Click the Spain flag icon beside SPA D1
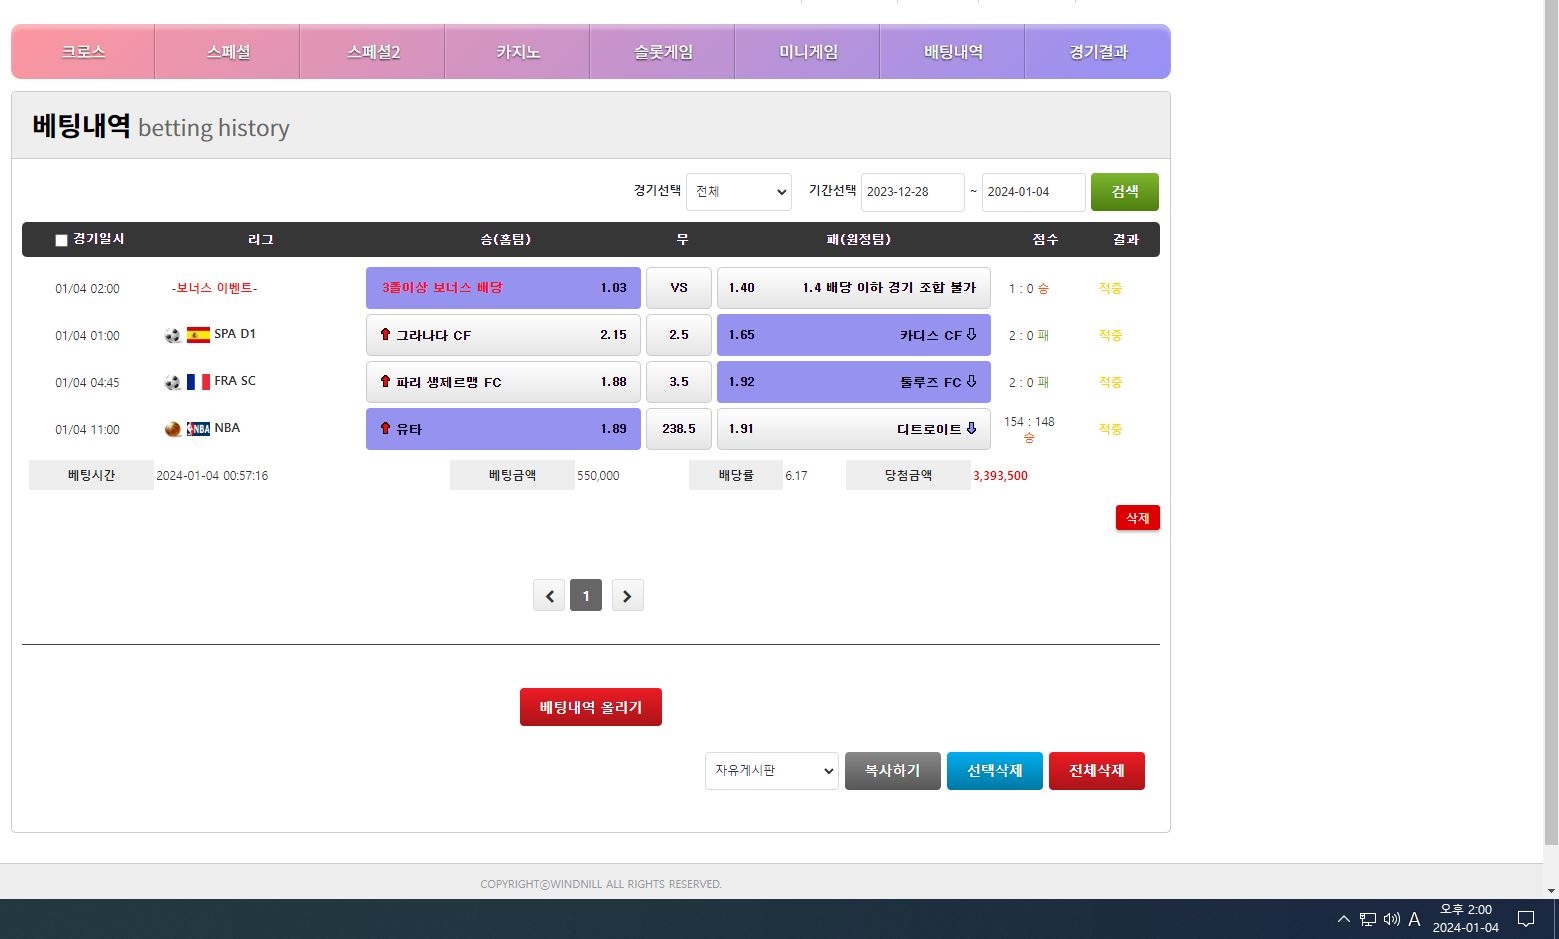1559x939 pixels. 197,334
